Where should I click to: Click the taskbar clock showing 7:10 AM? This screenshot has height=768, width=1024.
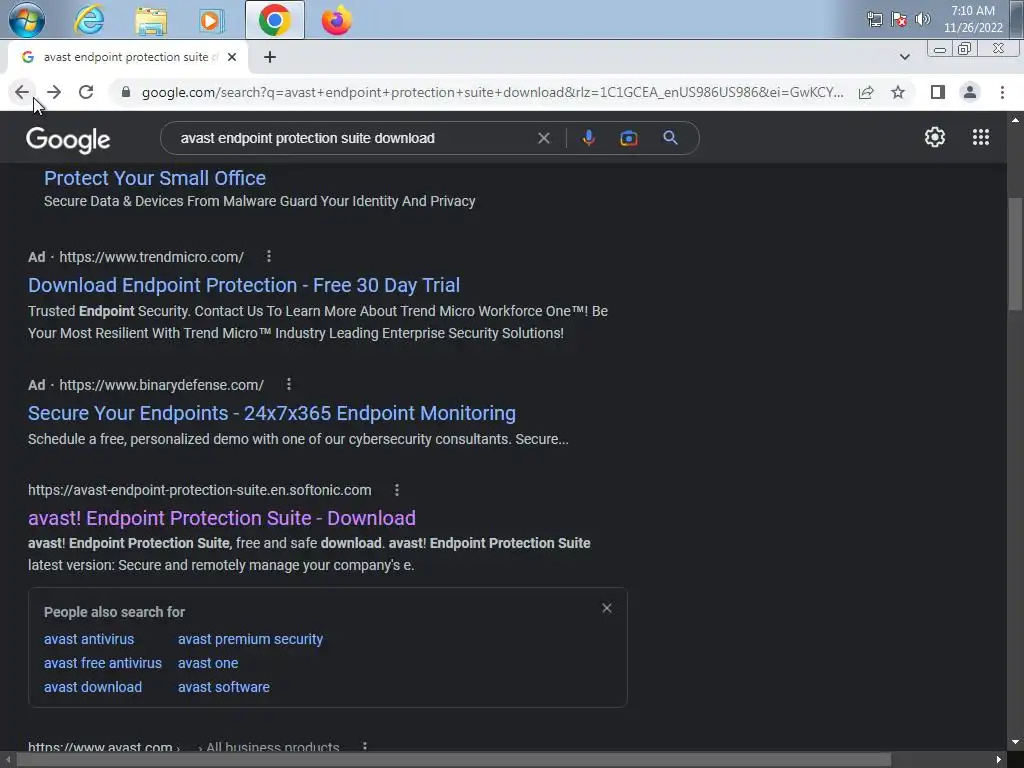[973, 19]
